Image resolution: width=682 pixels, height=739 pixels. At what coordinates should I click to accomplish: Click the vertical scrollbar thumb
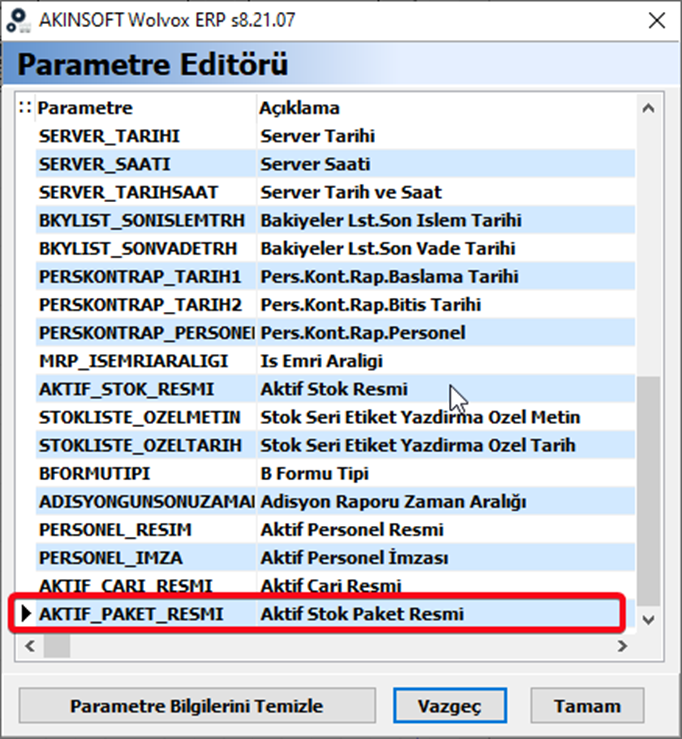(648, 491)
